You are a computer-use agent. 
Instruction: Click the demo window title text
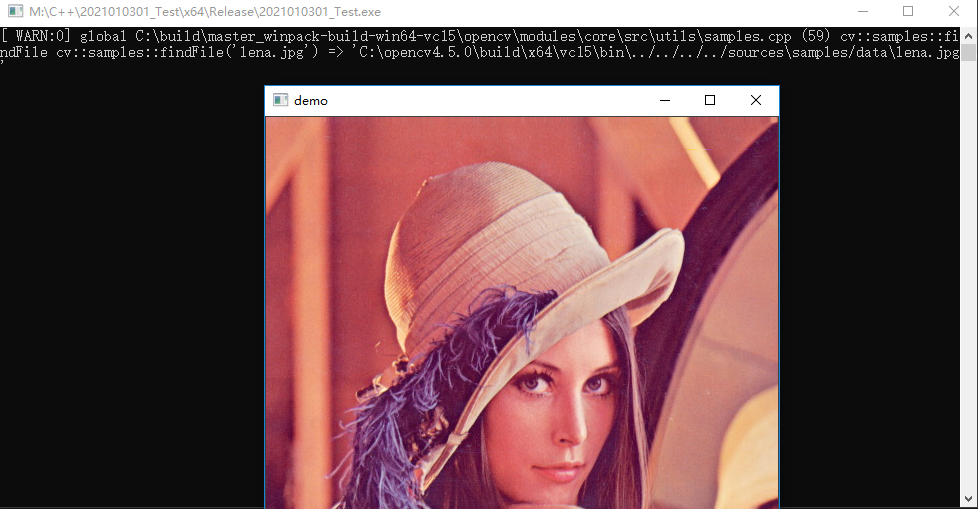(x=311, y=101)
